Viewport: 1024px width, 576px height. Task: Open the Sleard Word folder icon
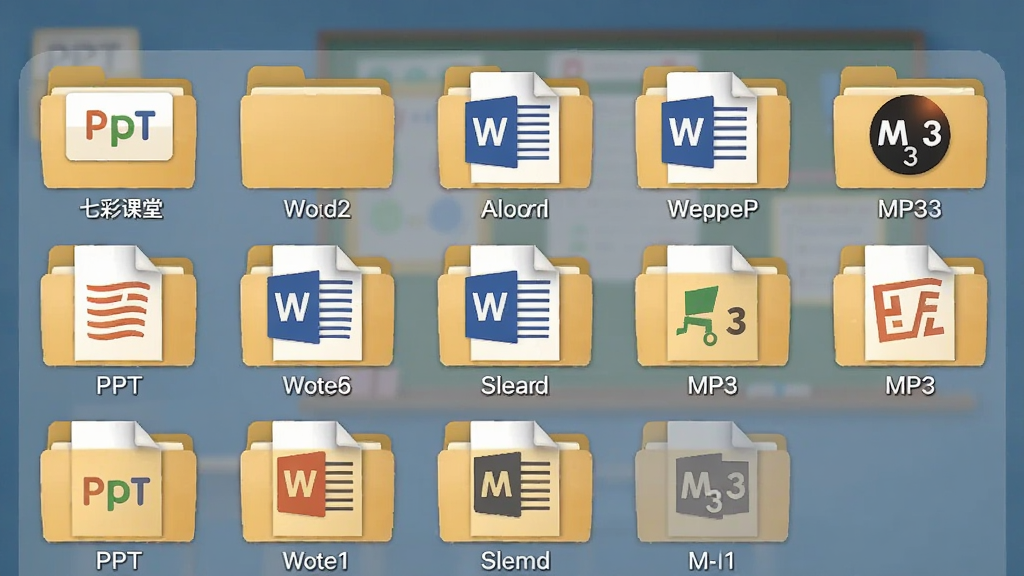click(x=515, y=305)
